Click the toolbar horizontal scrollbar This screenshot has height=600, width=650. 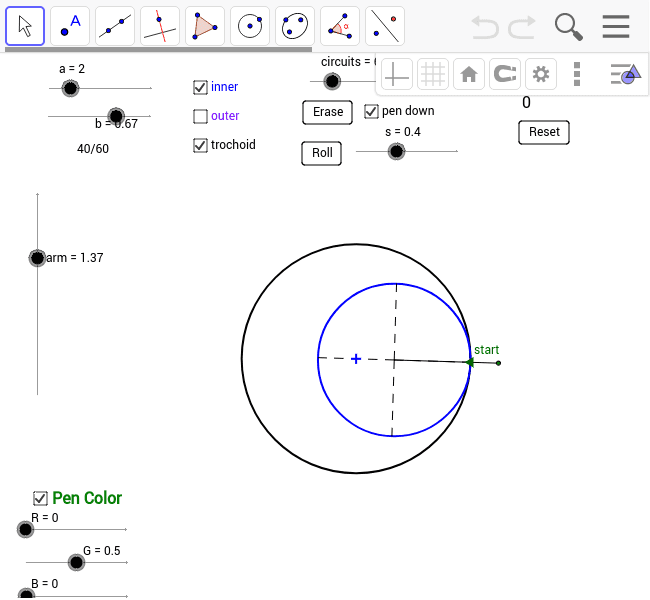pyautogui.click(x=158, y=49)
